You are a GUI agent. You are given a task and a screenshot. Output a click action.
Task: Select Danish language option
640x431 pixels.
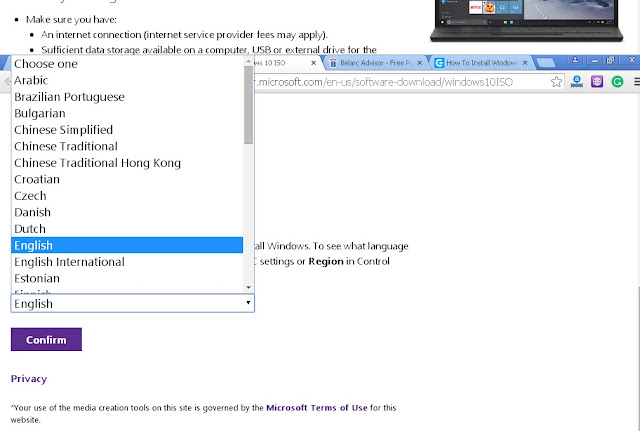[x=127, y=213]
